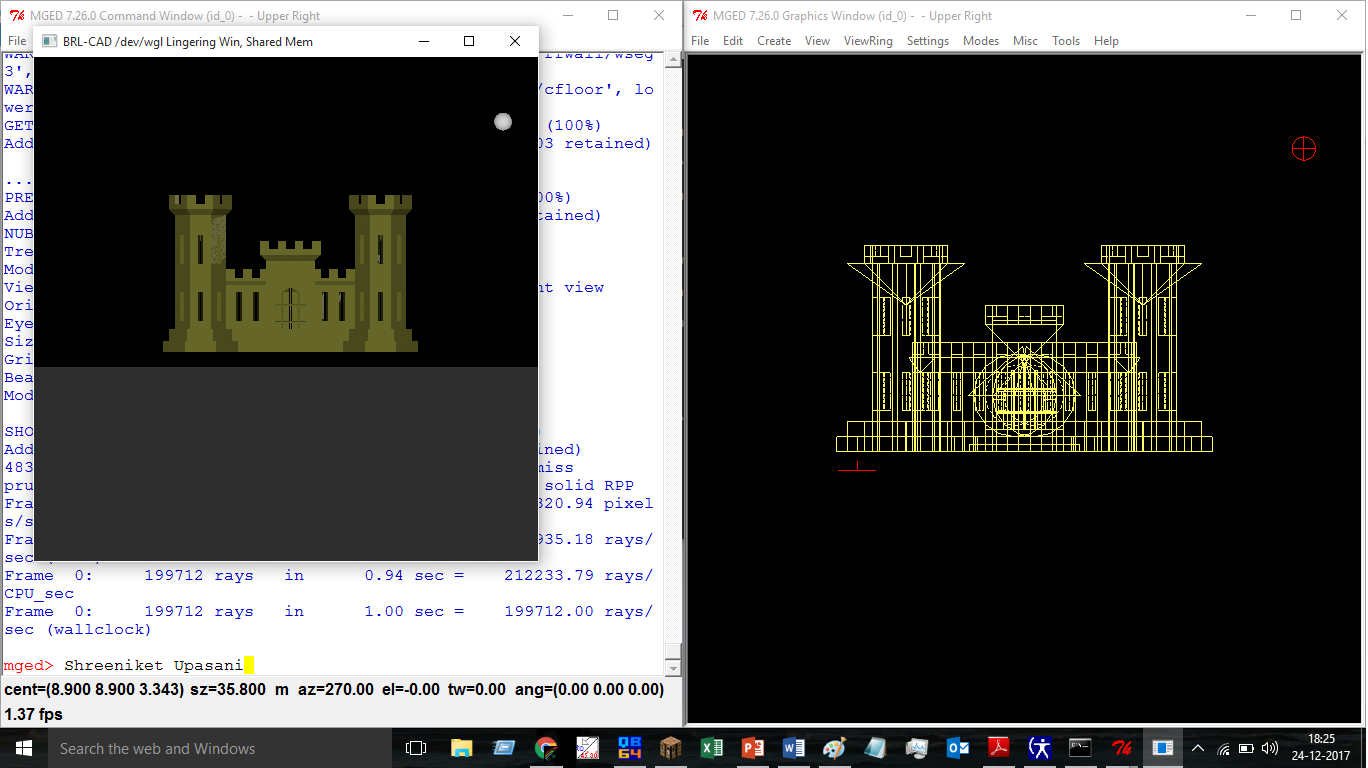The image size is (1368, 768).
Task: Click the MGED Command Window title bar icon
Action: (x=16, y=15)
